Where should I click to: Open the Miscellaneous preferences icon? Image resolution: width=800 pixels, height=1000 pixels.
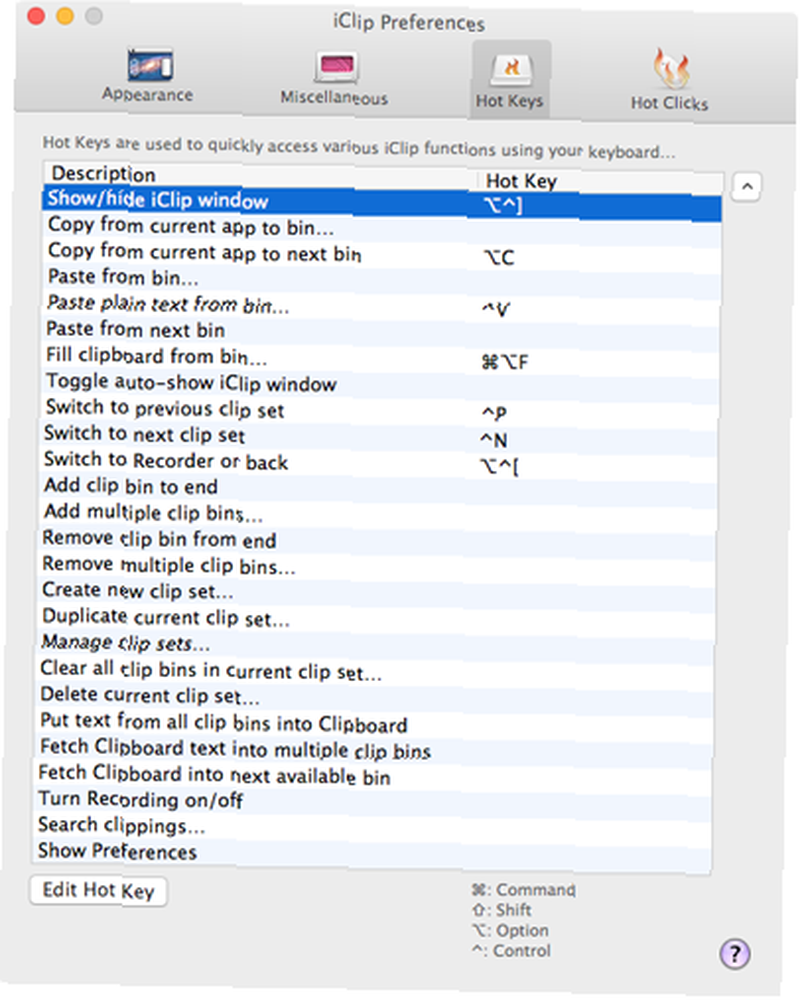pyautogui.click(x=336, y=68)
